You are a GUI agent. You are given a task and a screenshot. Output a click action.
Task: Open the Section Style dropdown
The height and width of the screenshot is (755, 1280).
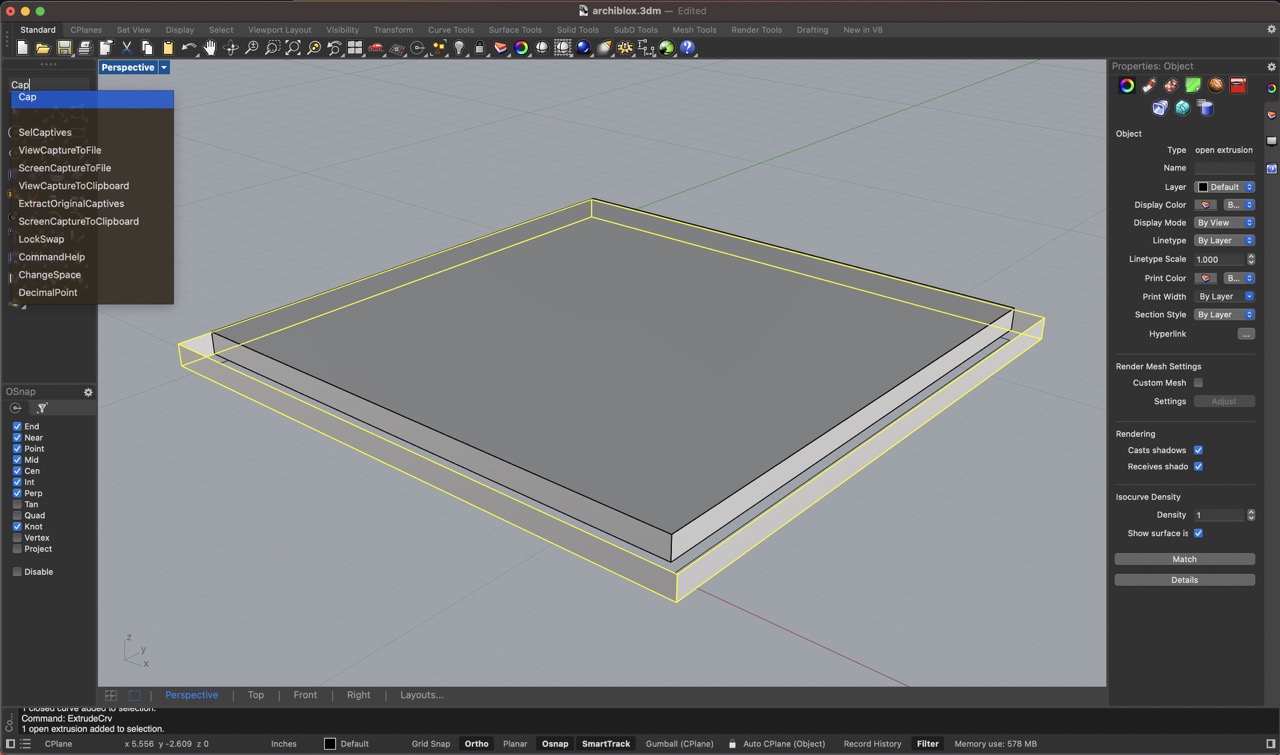point(1225,315)
